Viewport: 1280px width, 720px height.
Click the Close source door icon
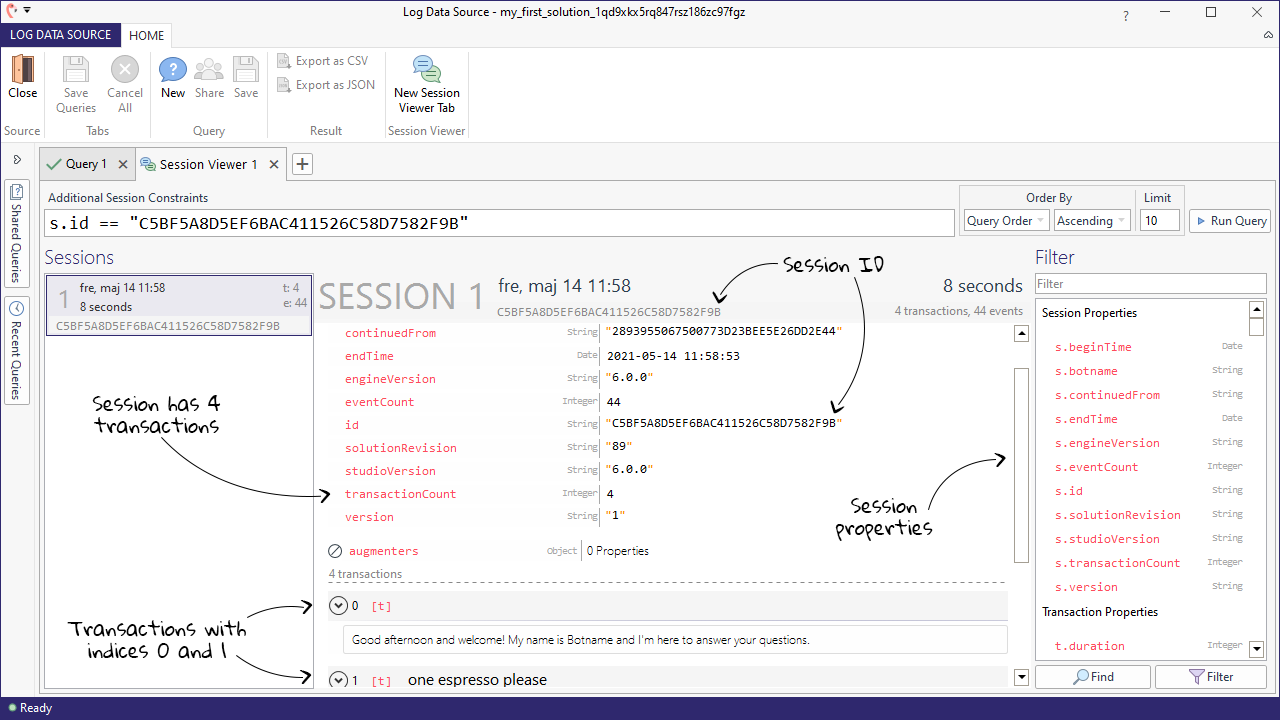point(22,69)
